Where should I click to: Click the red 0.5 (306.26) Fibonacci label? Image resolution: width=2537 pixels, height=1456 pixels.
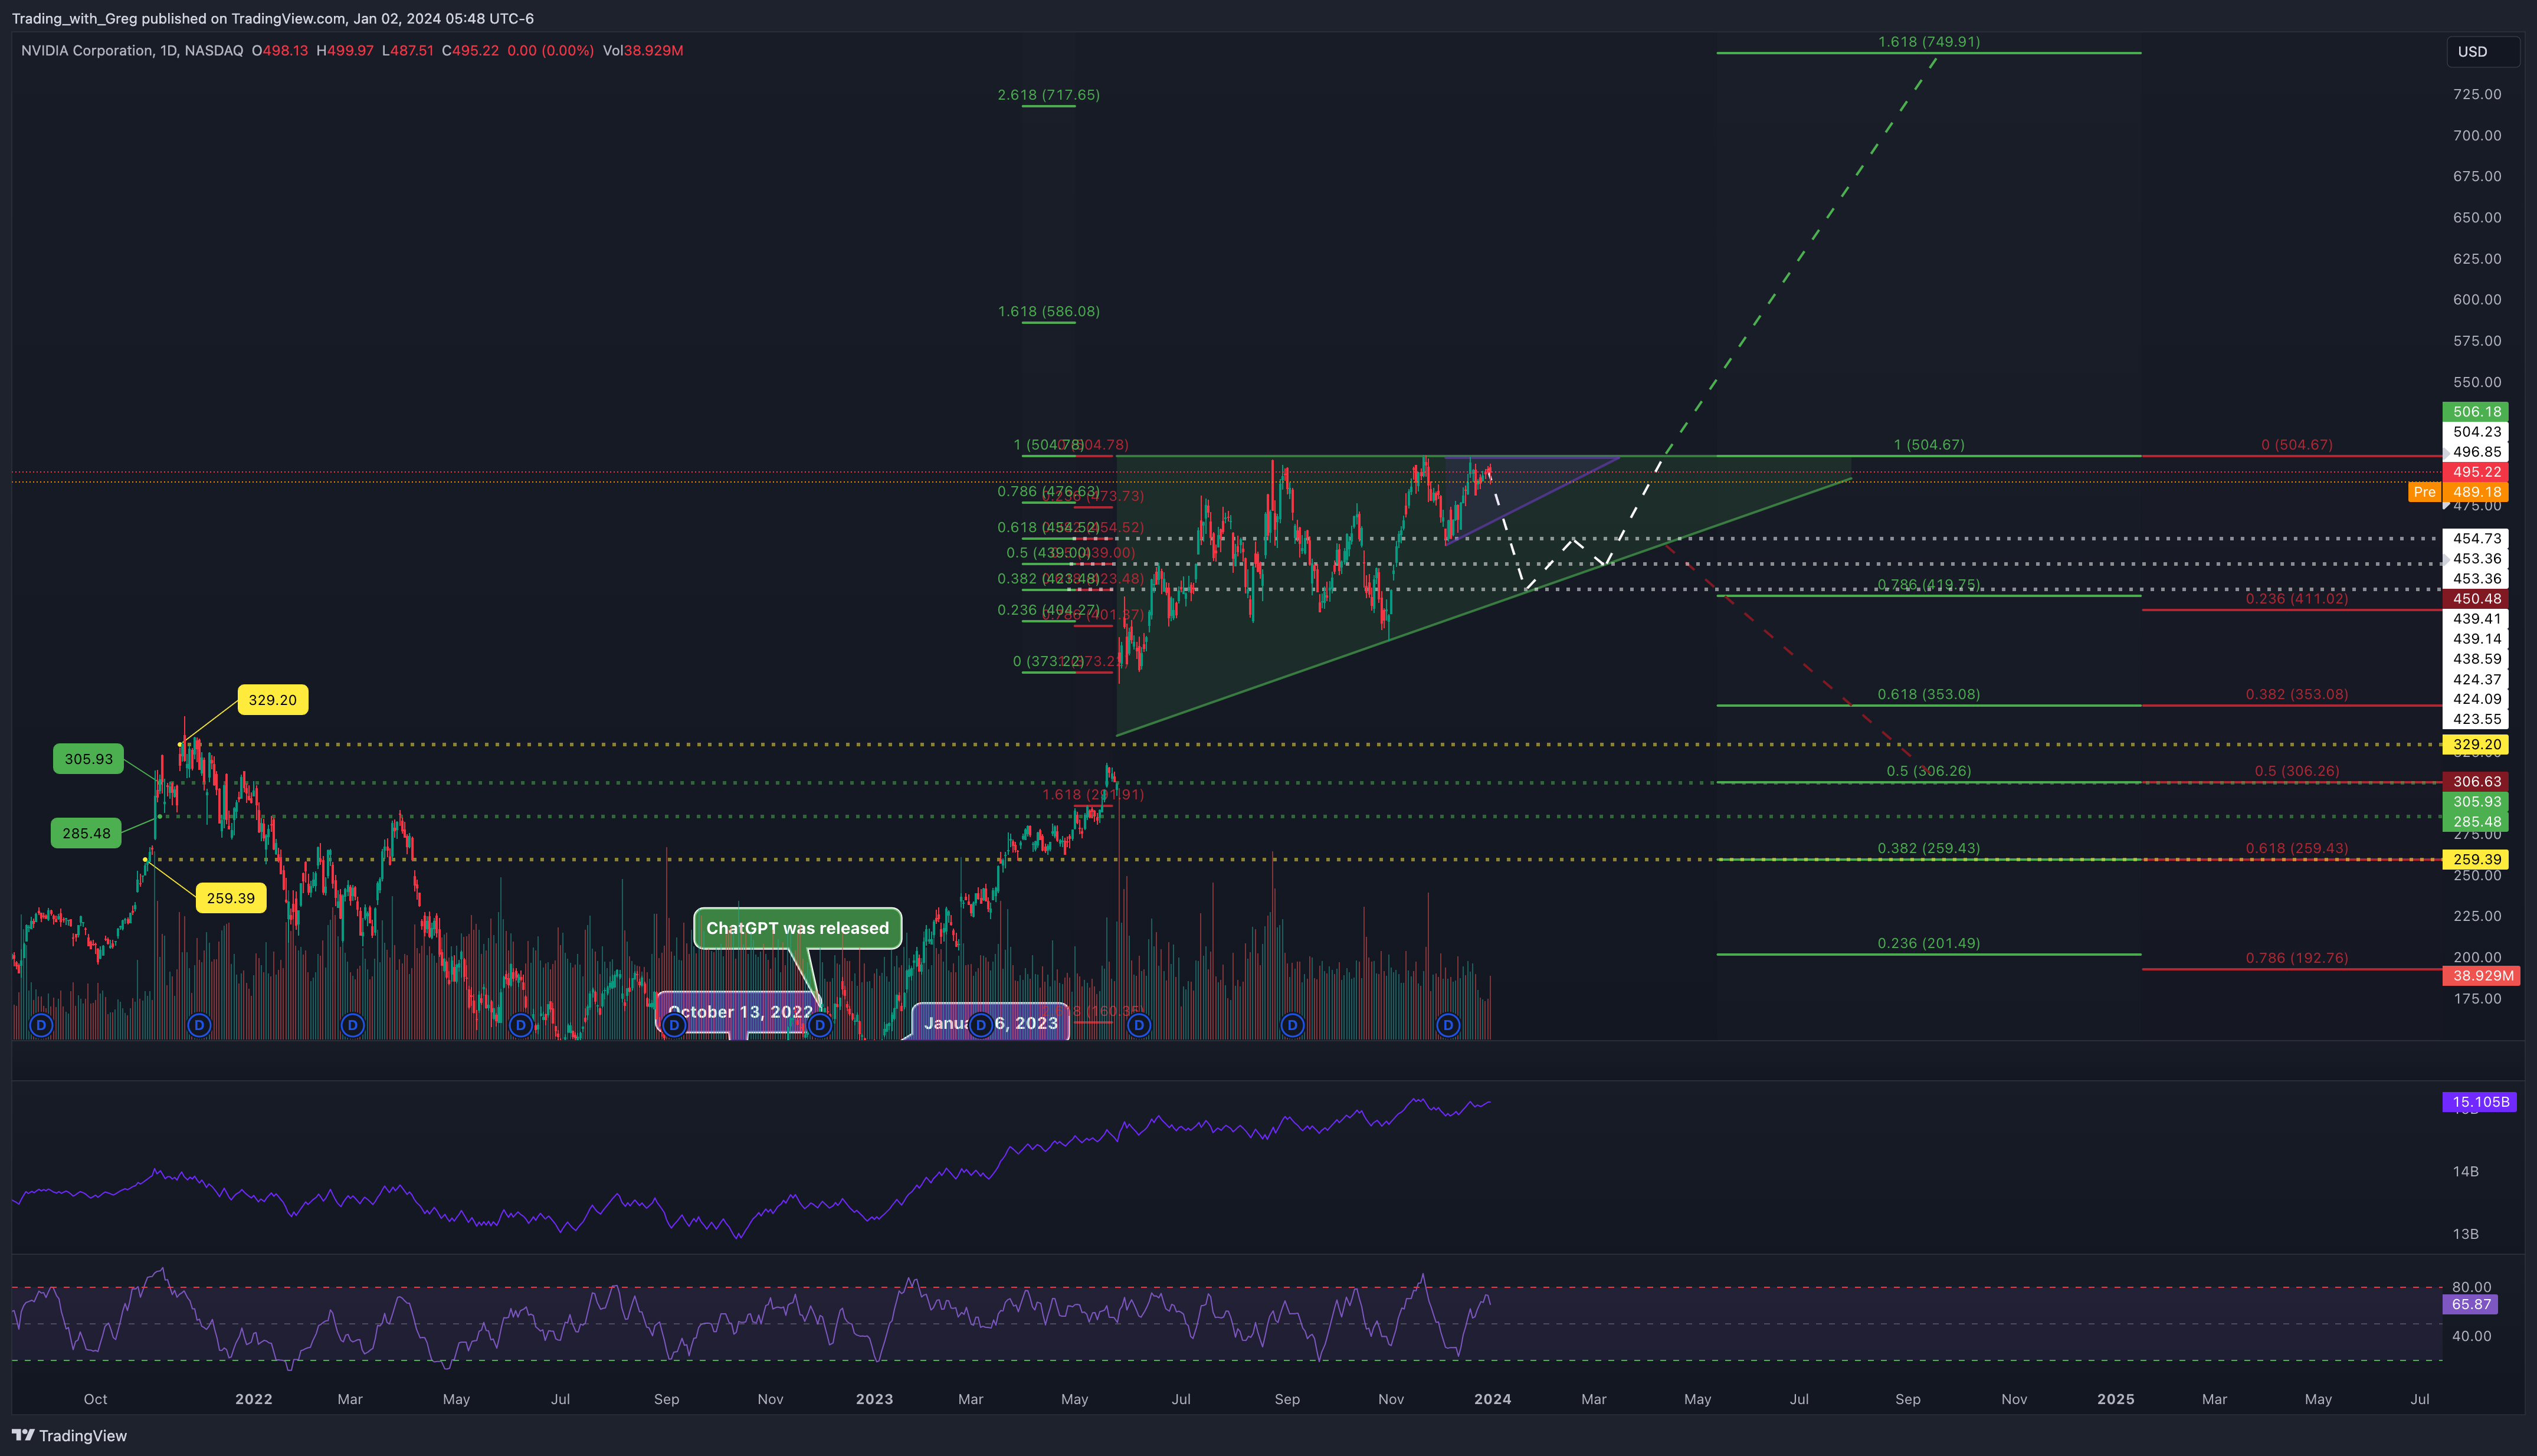click(2297, 771)
